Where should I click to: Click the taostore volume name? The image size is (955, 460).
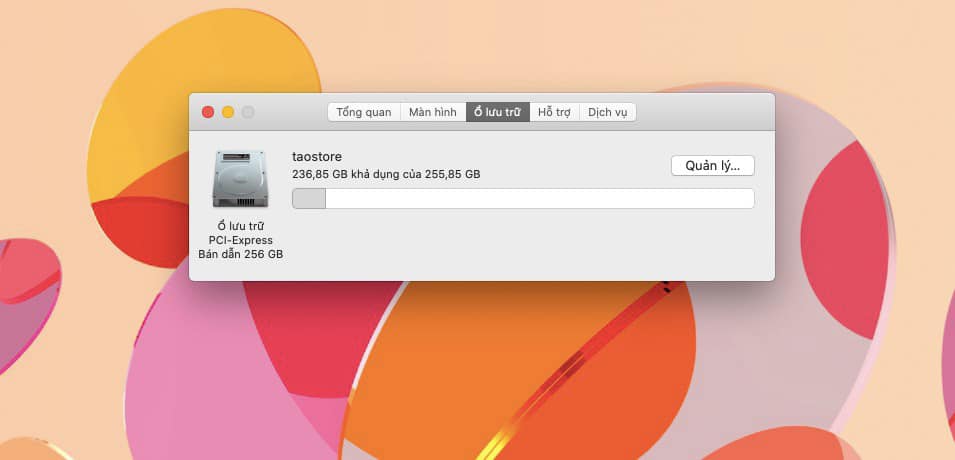317,156
